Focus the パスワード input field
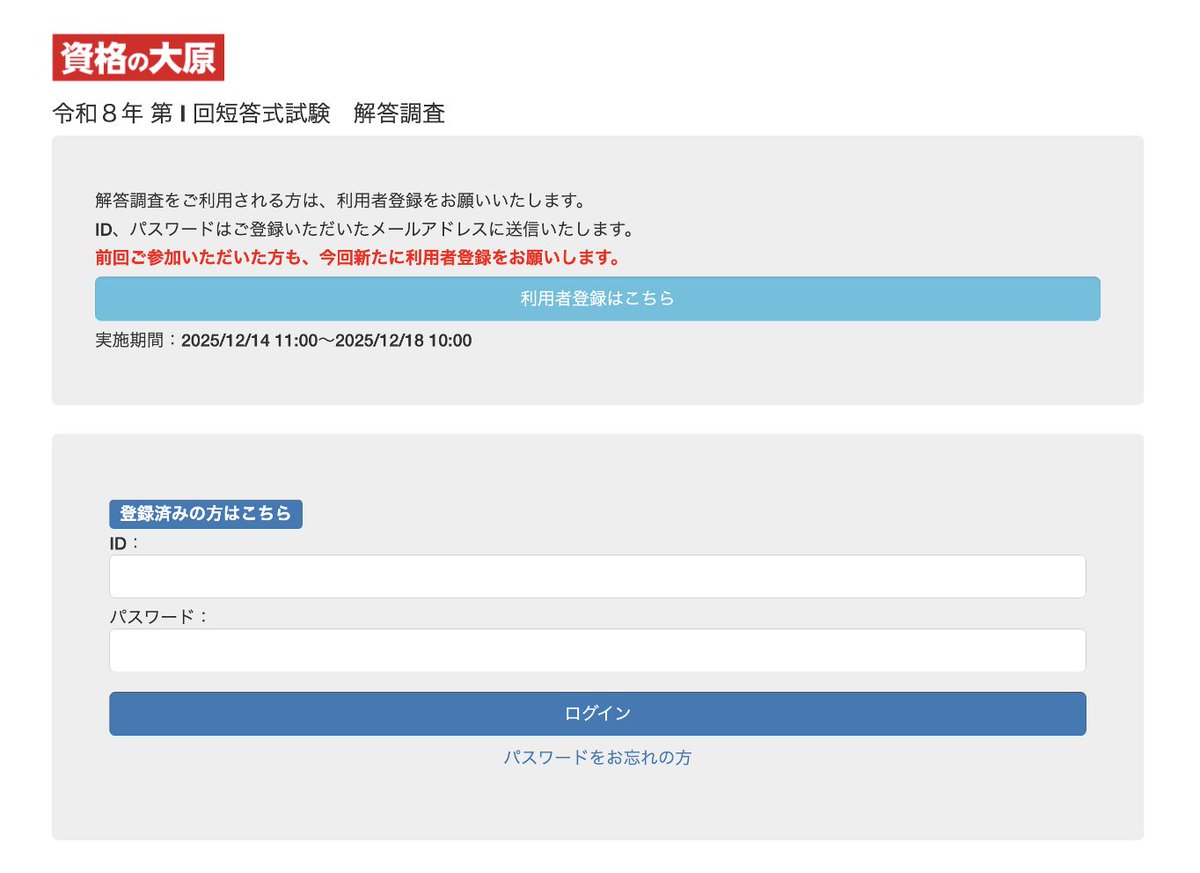Image resolution: width=1200 pixels, height=873 pixels. coord(597,651)
